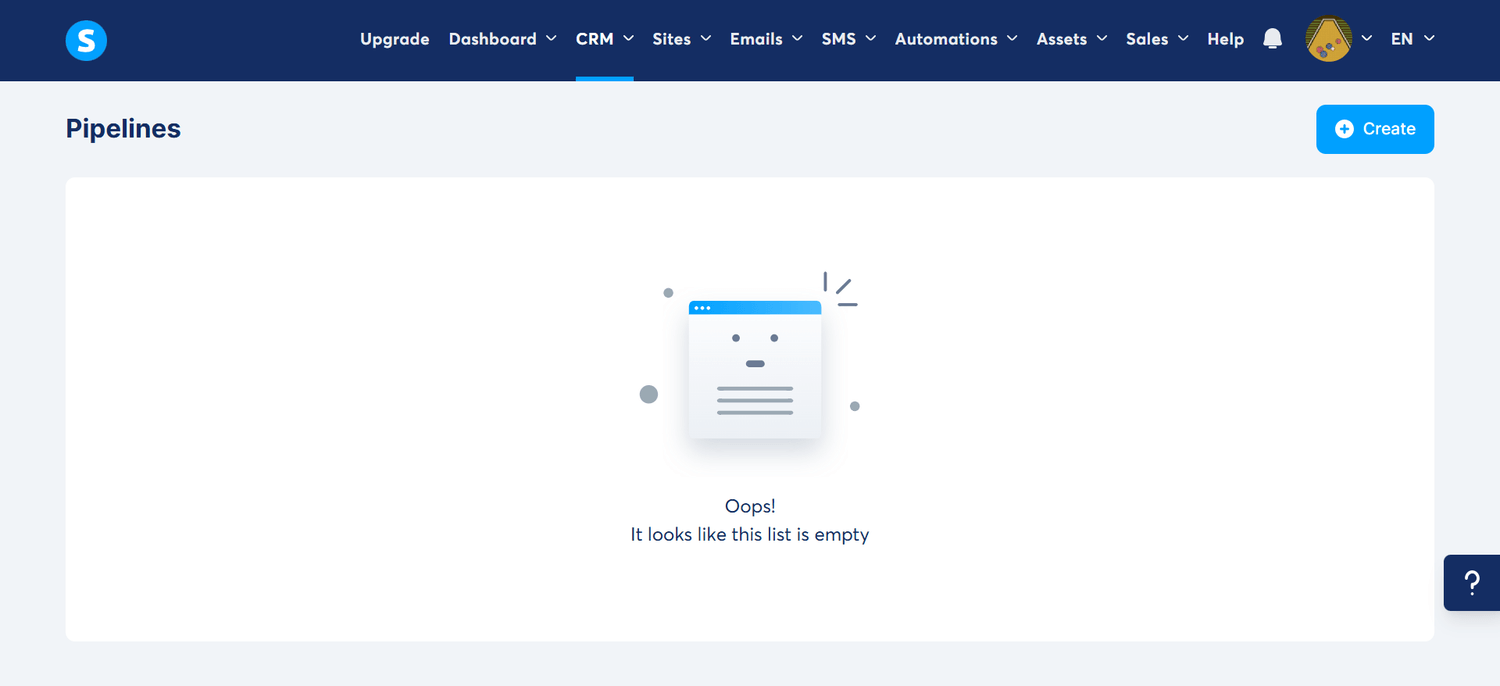Click the Pipelines page heading
The image size is (1500, 686).
tap(123, 128)
